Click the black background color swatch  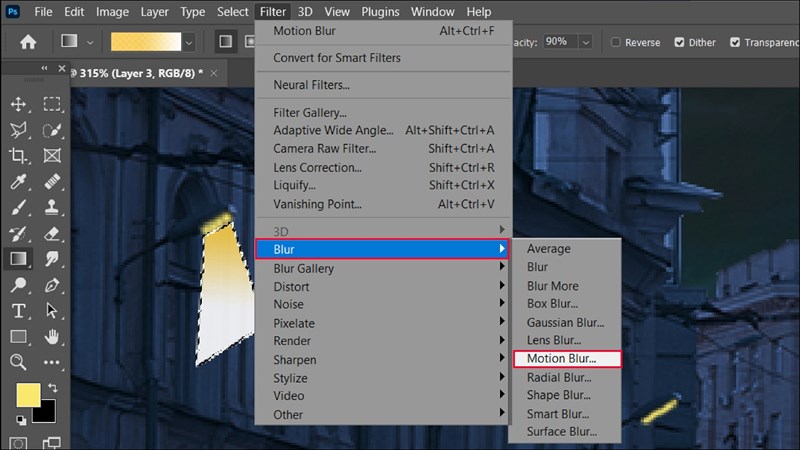point(47,414)
